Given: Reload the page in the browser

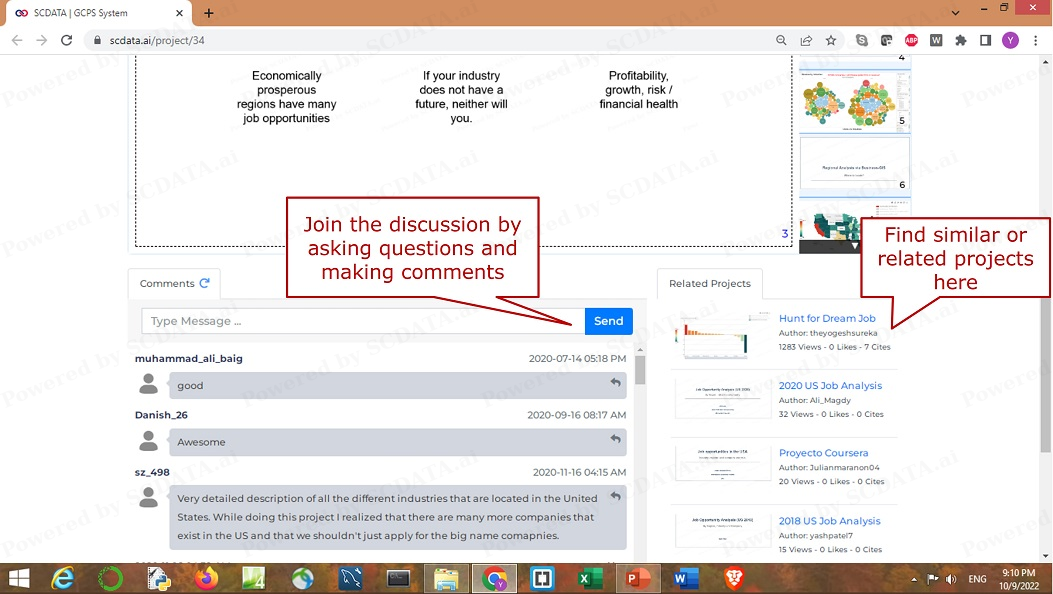Looking at the screenshot, I should [x=66, y=40].
